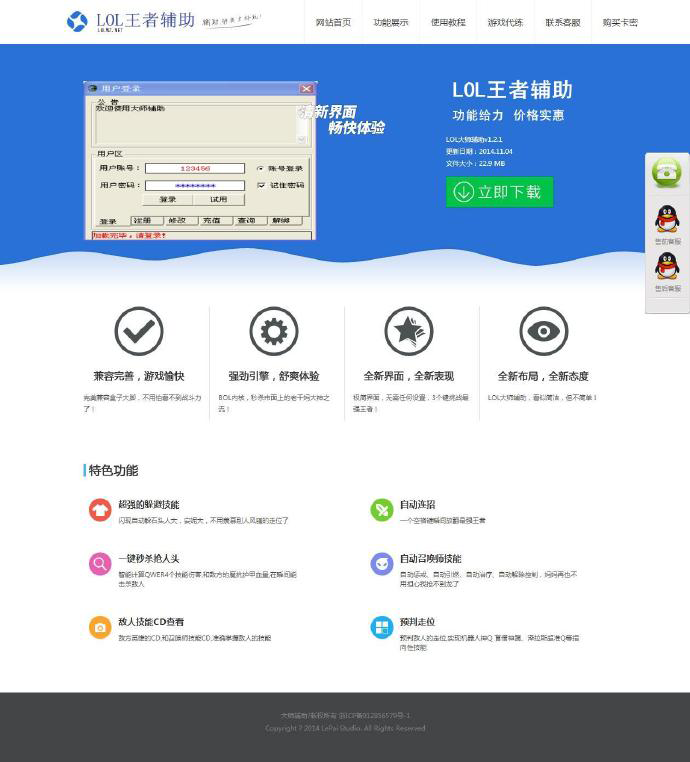This screenshot has width=690, height=762.
Task: Open the 联系客服 navigation item
Action: [x=563, y=22]
